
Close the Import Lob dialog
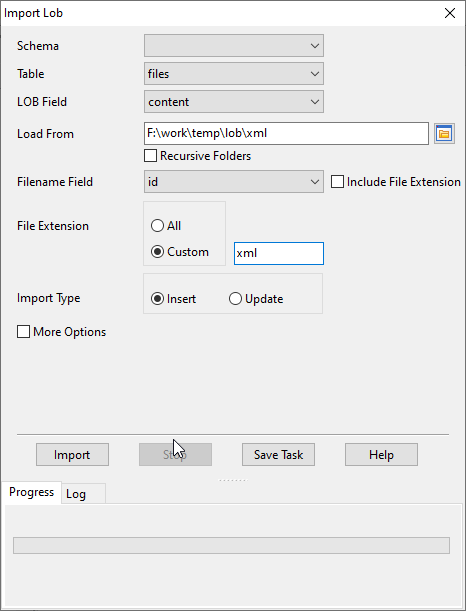click(450, 13)
